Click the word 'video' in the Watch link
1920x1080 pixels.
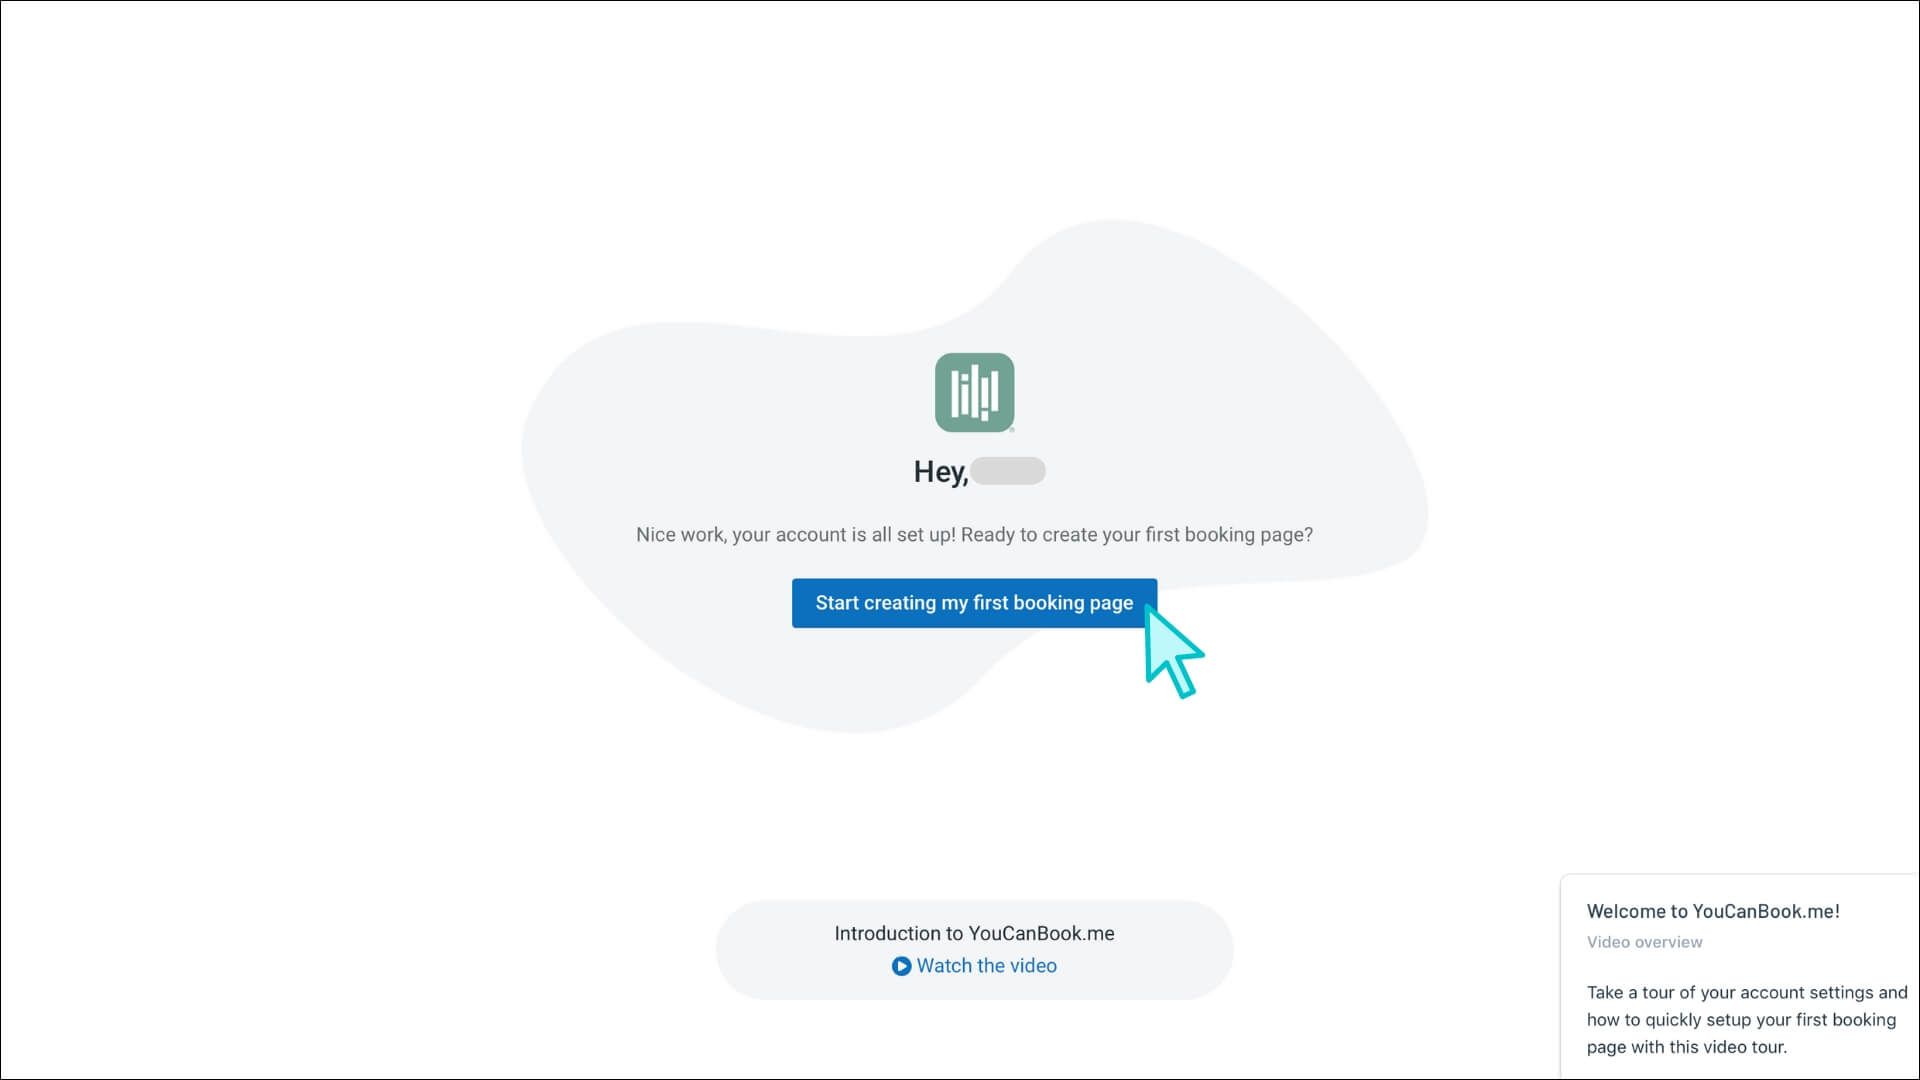click(x=1033, y=966)
